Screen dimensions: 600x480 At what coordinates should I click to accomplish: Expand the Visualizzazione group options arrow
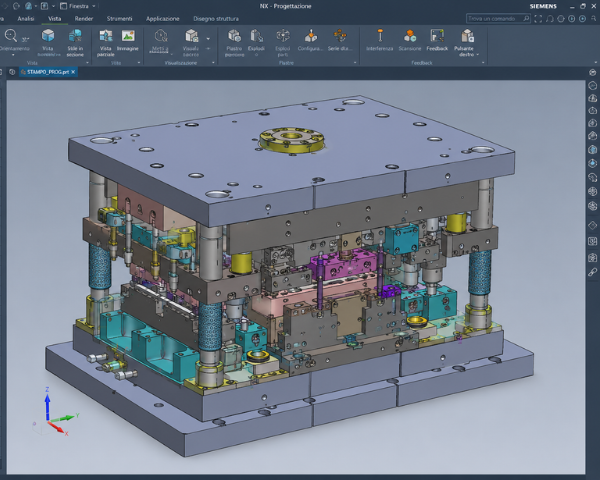[213, 62]
